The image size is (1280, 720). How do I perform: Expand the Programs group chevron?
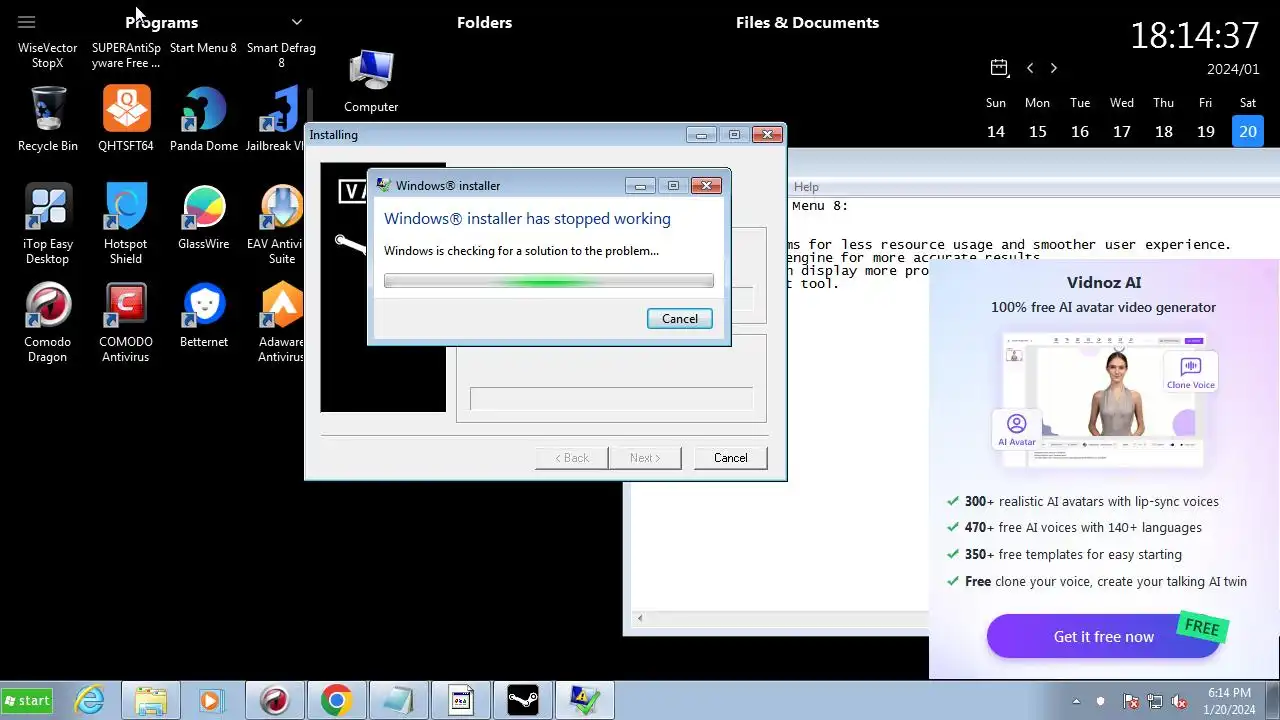[297, 22]
